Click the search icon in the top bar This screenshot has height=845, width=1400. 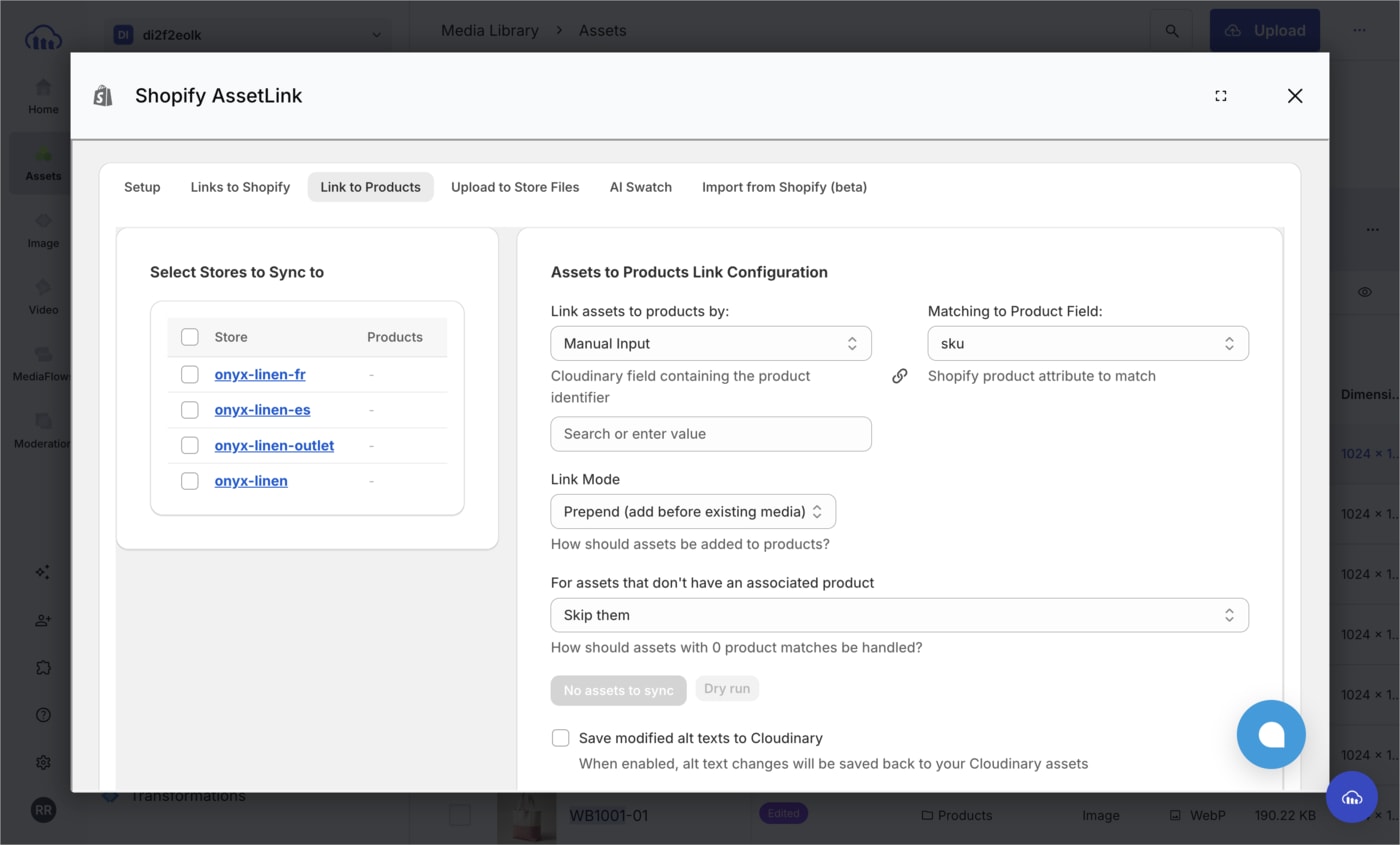(1171, 31)
